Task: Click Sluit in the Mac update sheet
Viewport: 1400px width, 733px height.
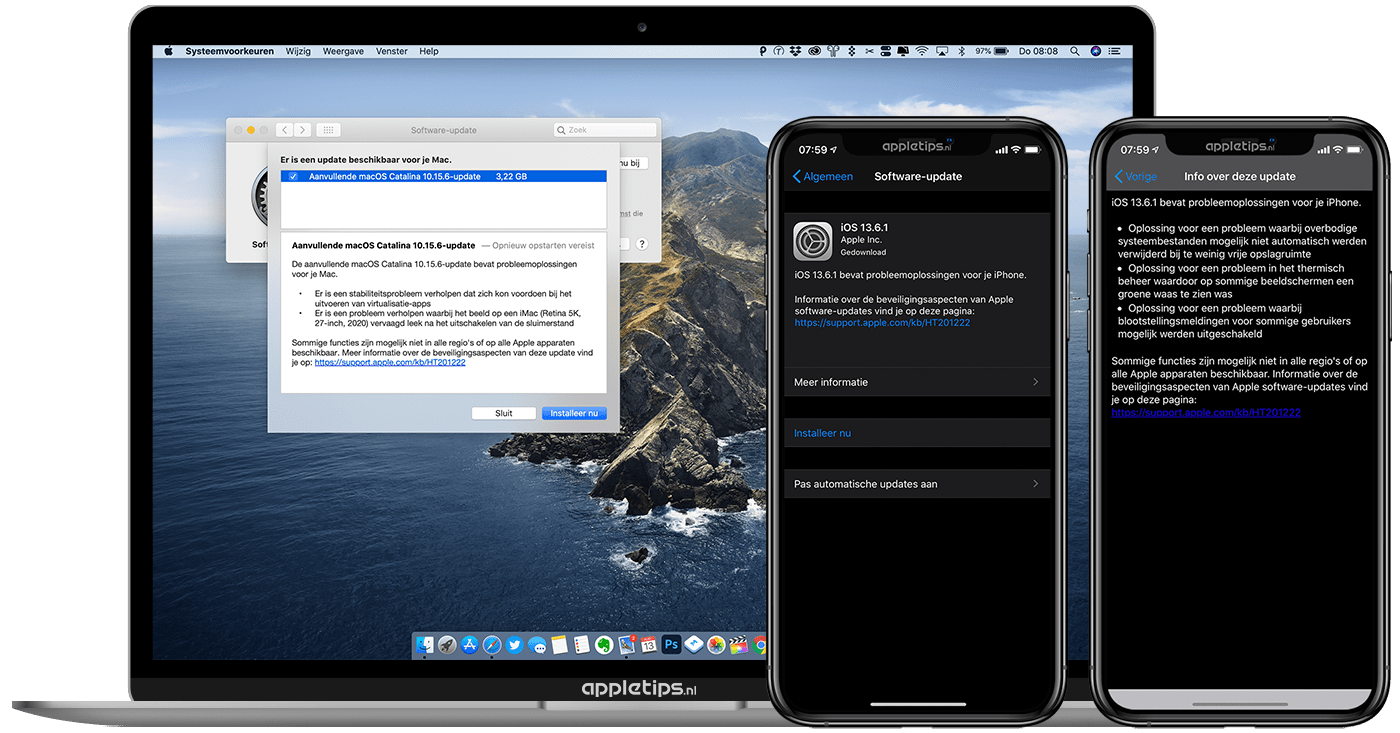Action: point(504,413)
